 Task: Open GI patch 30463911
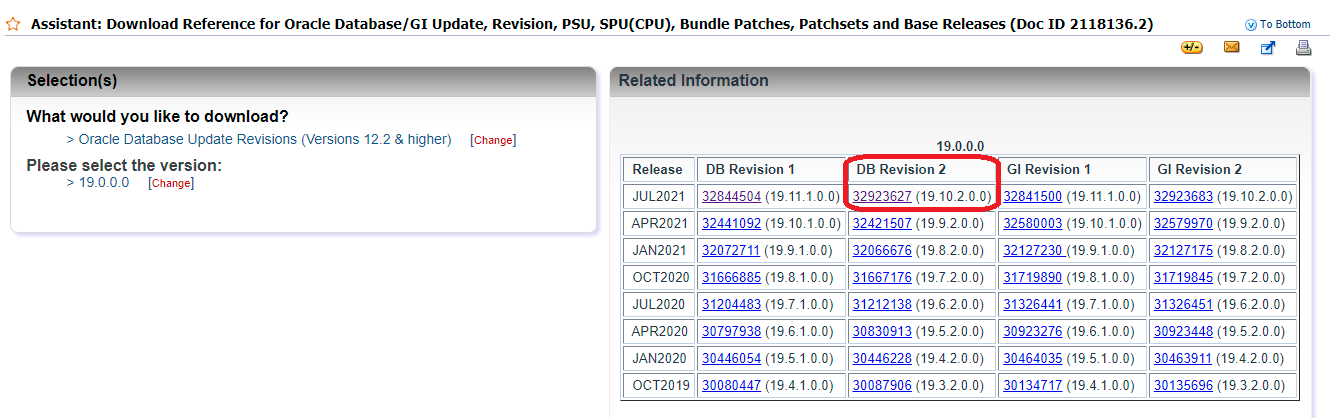tap(1183, 358)
